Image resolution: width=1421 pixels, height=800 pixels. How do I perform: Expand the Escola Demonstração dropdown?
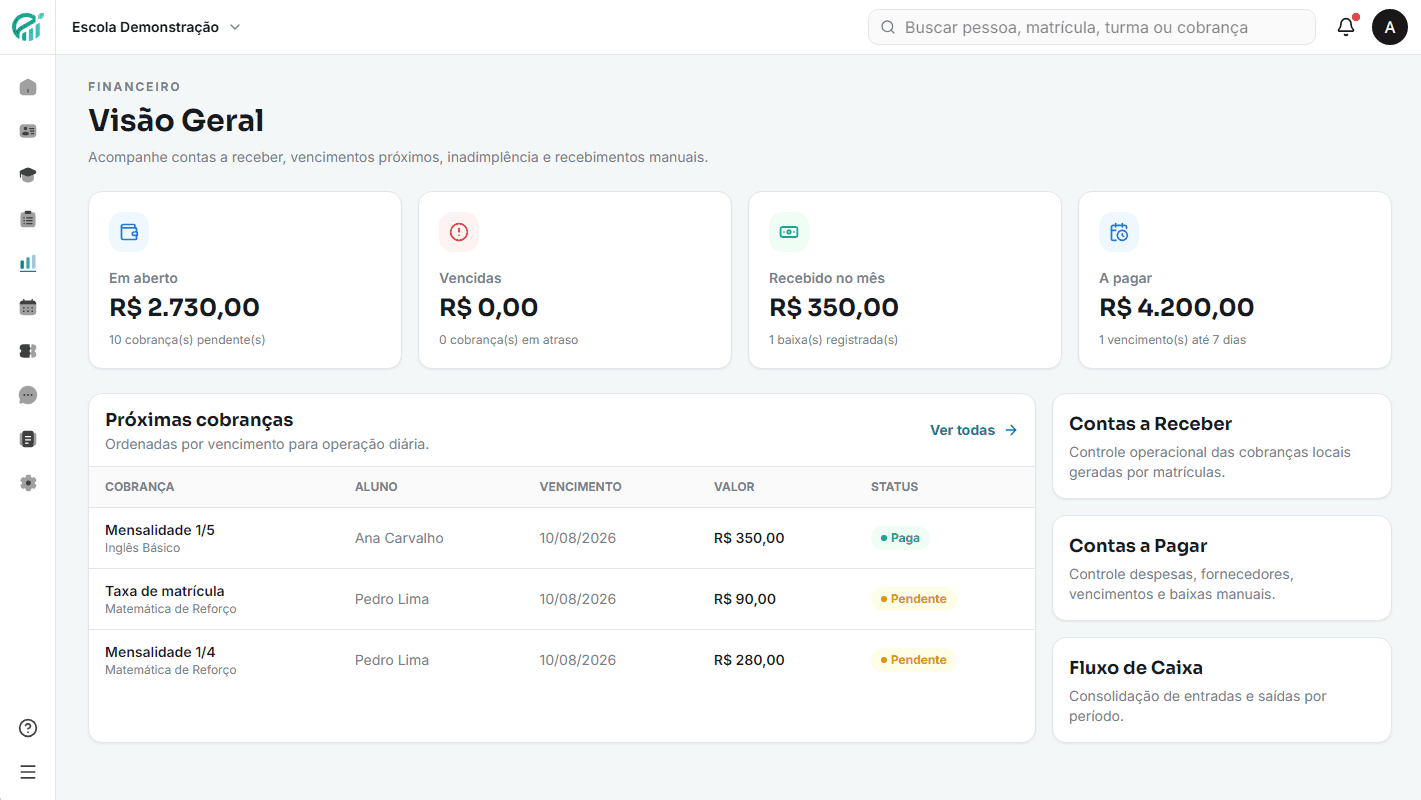[156, 27]
